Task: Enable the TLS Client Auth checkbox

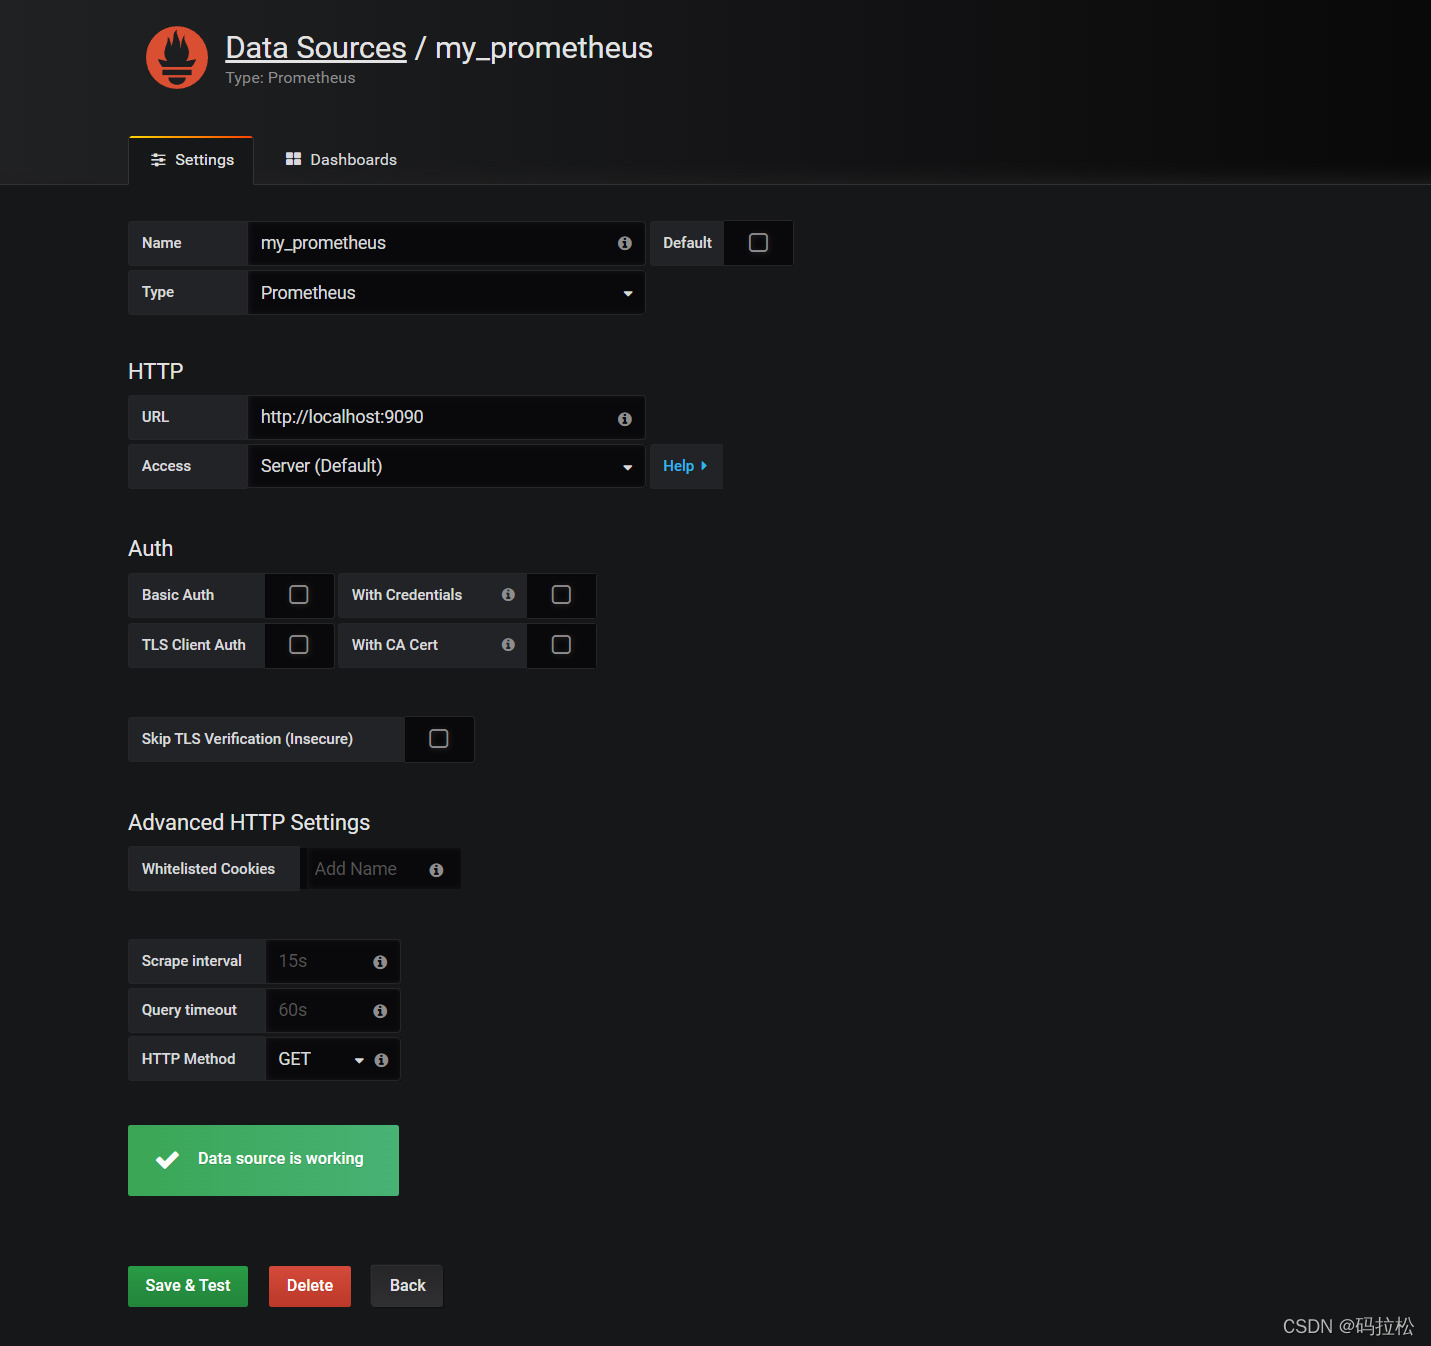Action: (x=299, y=645)
